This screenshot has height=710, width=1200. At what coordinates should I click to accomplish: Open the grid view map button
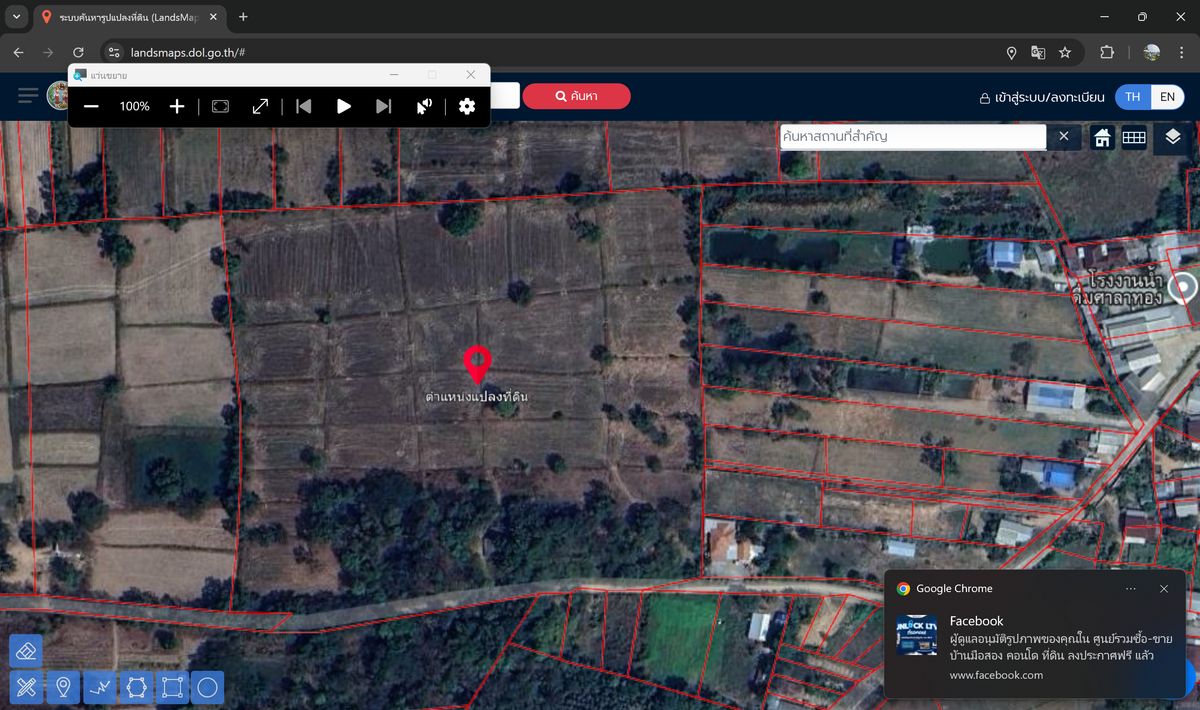click(x=1133, y=138)
